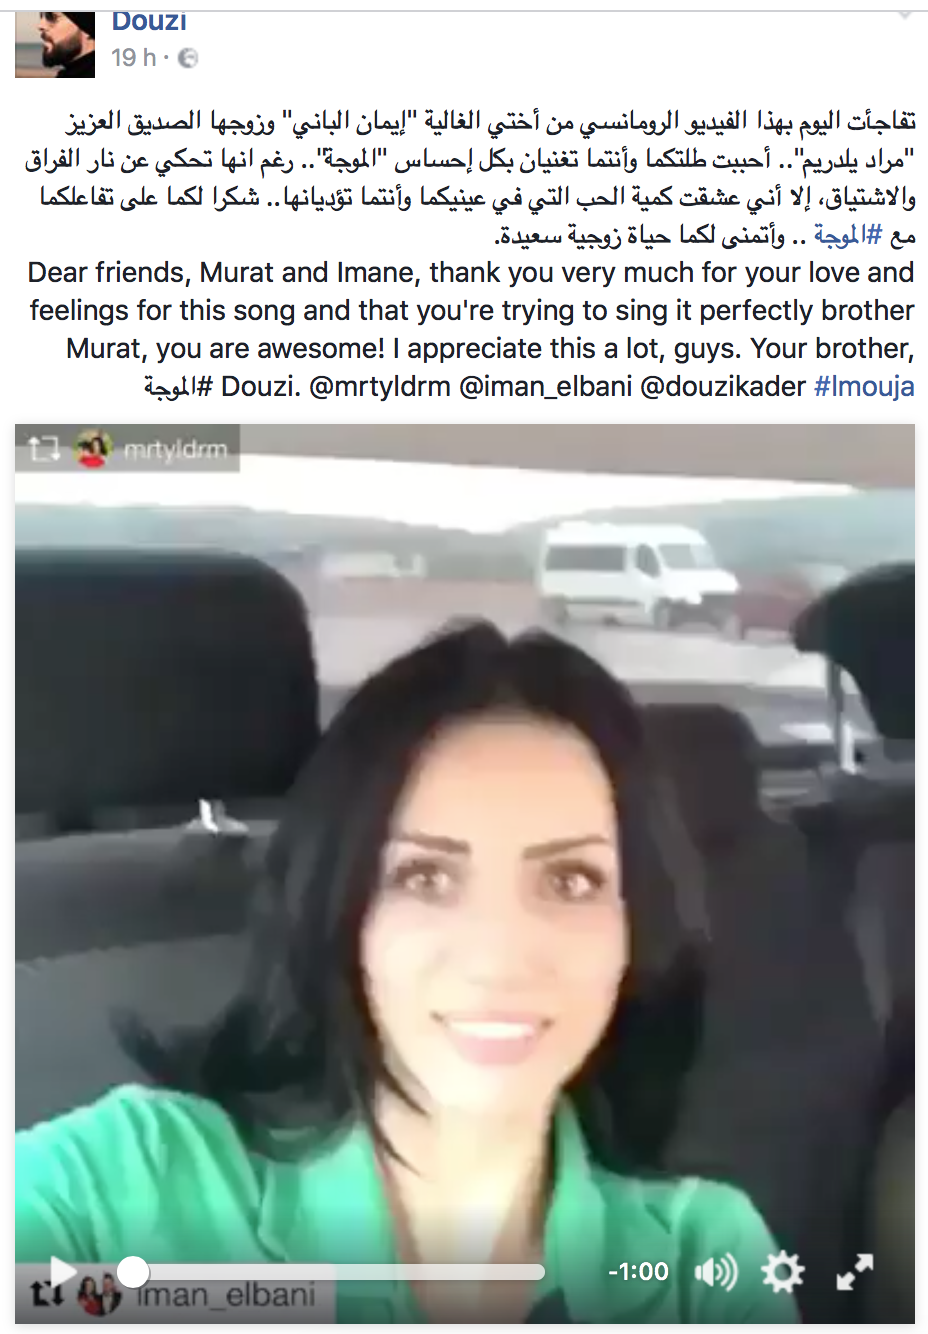This screenshot has width=928, height=1334.
Task: Click the iman_elbani username label
Action: click(226, 1296)
